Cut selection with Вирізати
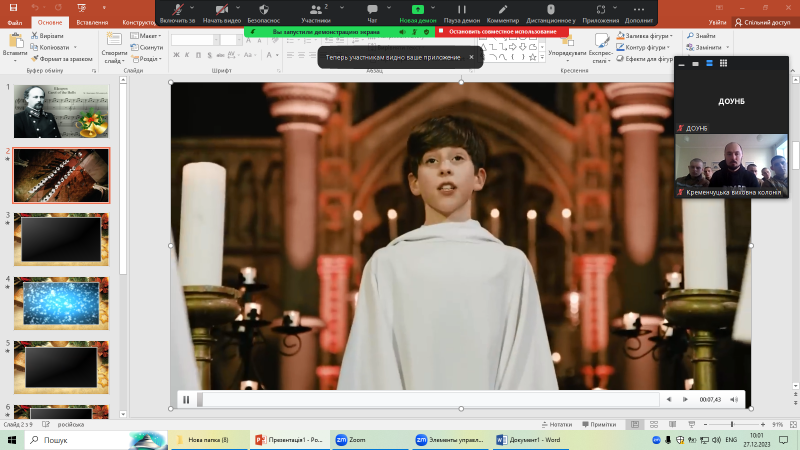Image resolution: width=800 pixels, height=450 pixels. tap(47, 36)
